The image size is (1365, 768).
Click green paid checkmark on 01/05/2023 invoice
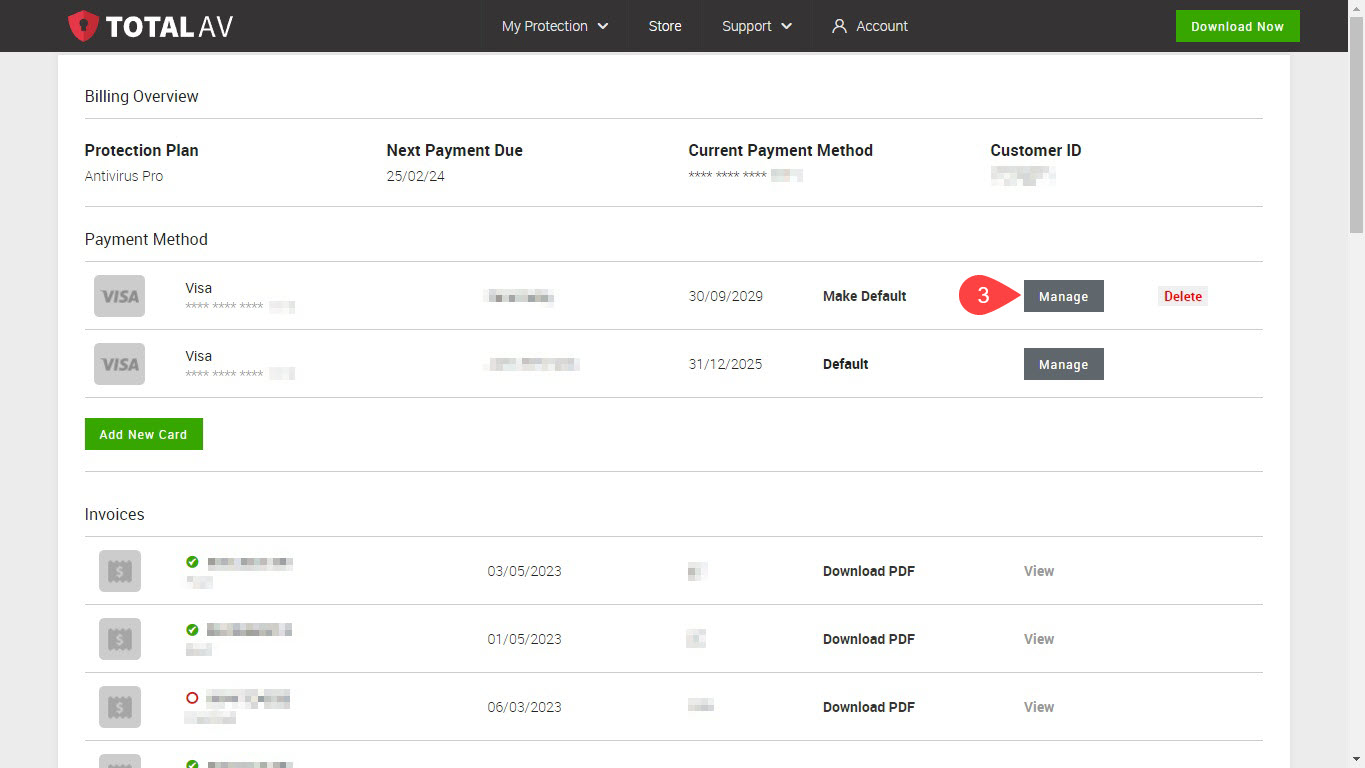tap(192, 630)
